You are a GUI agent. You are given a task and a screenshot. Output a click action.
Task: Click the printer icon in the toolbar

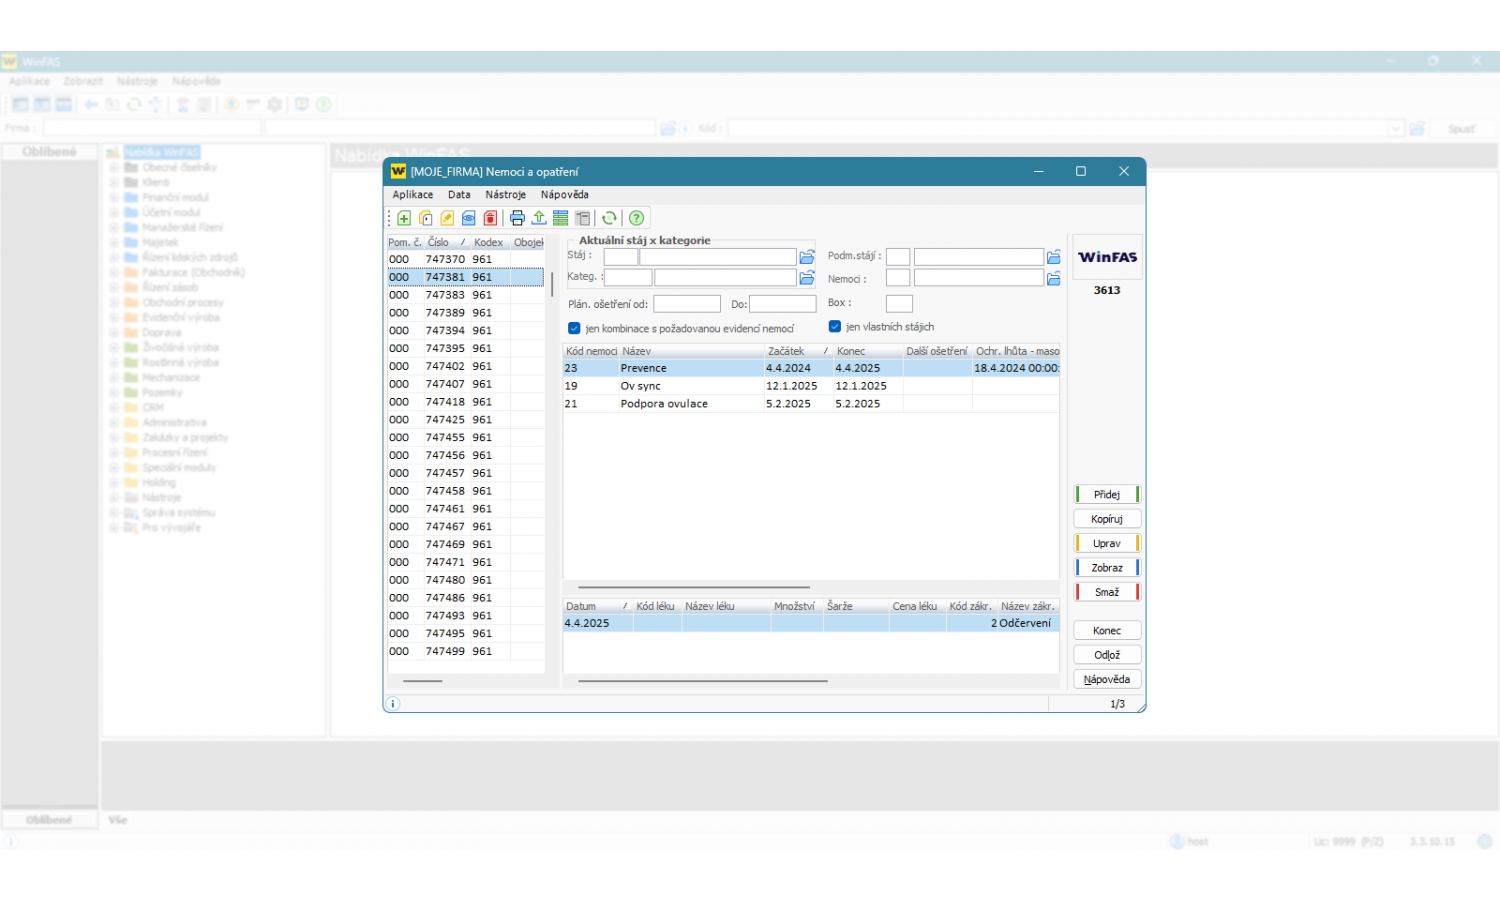[517, 218]
